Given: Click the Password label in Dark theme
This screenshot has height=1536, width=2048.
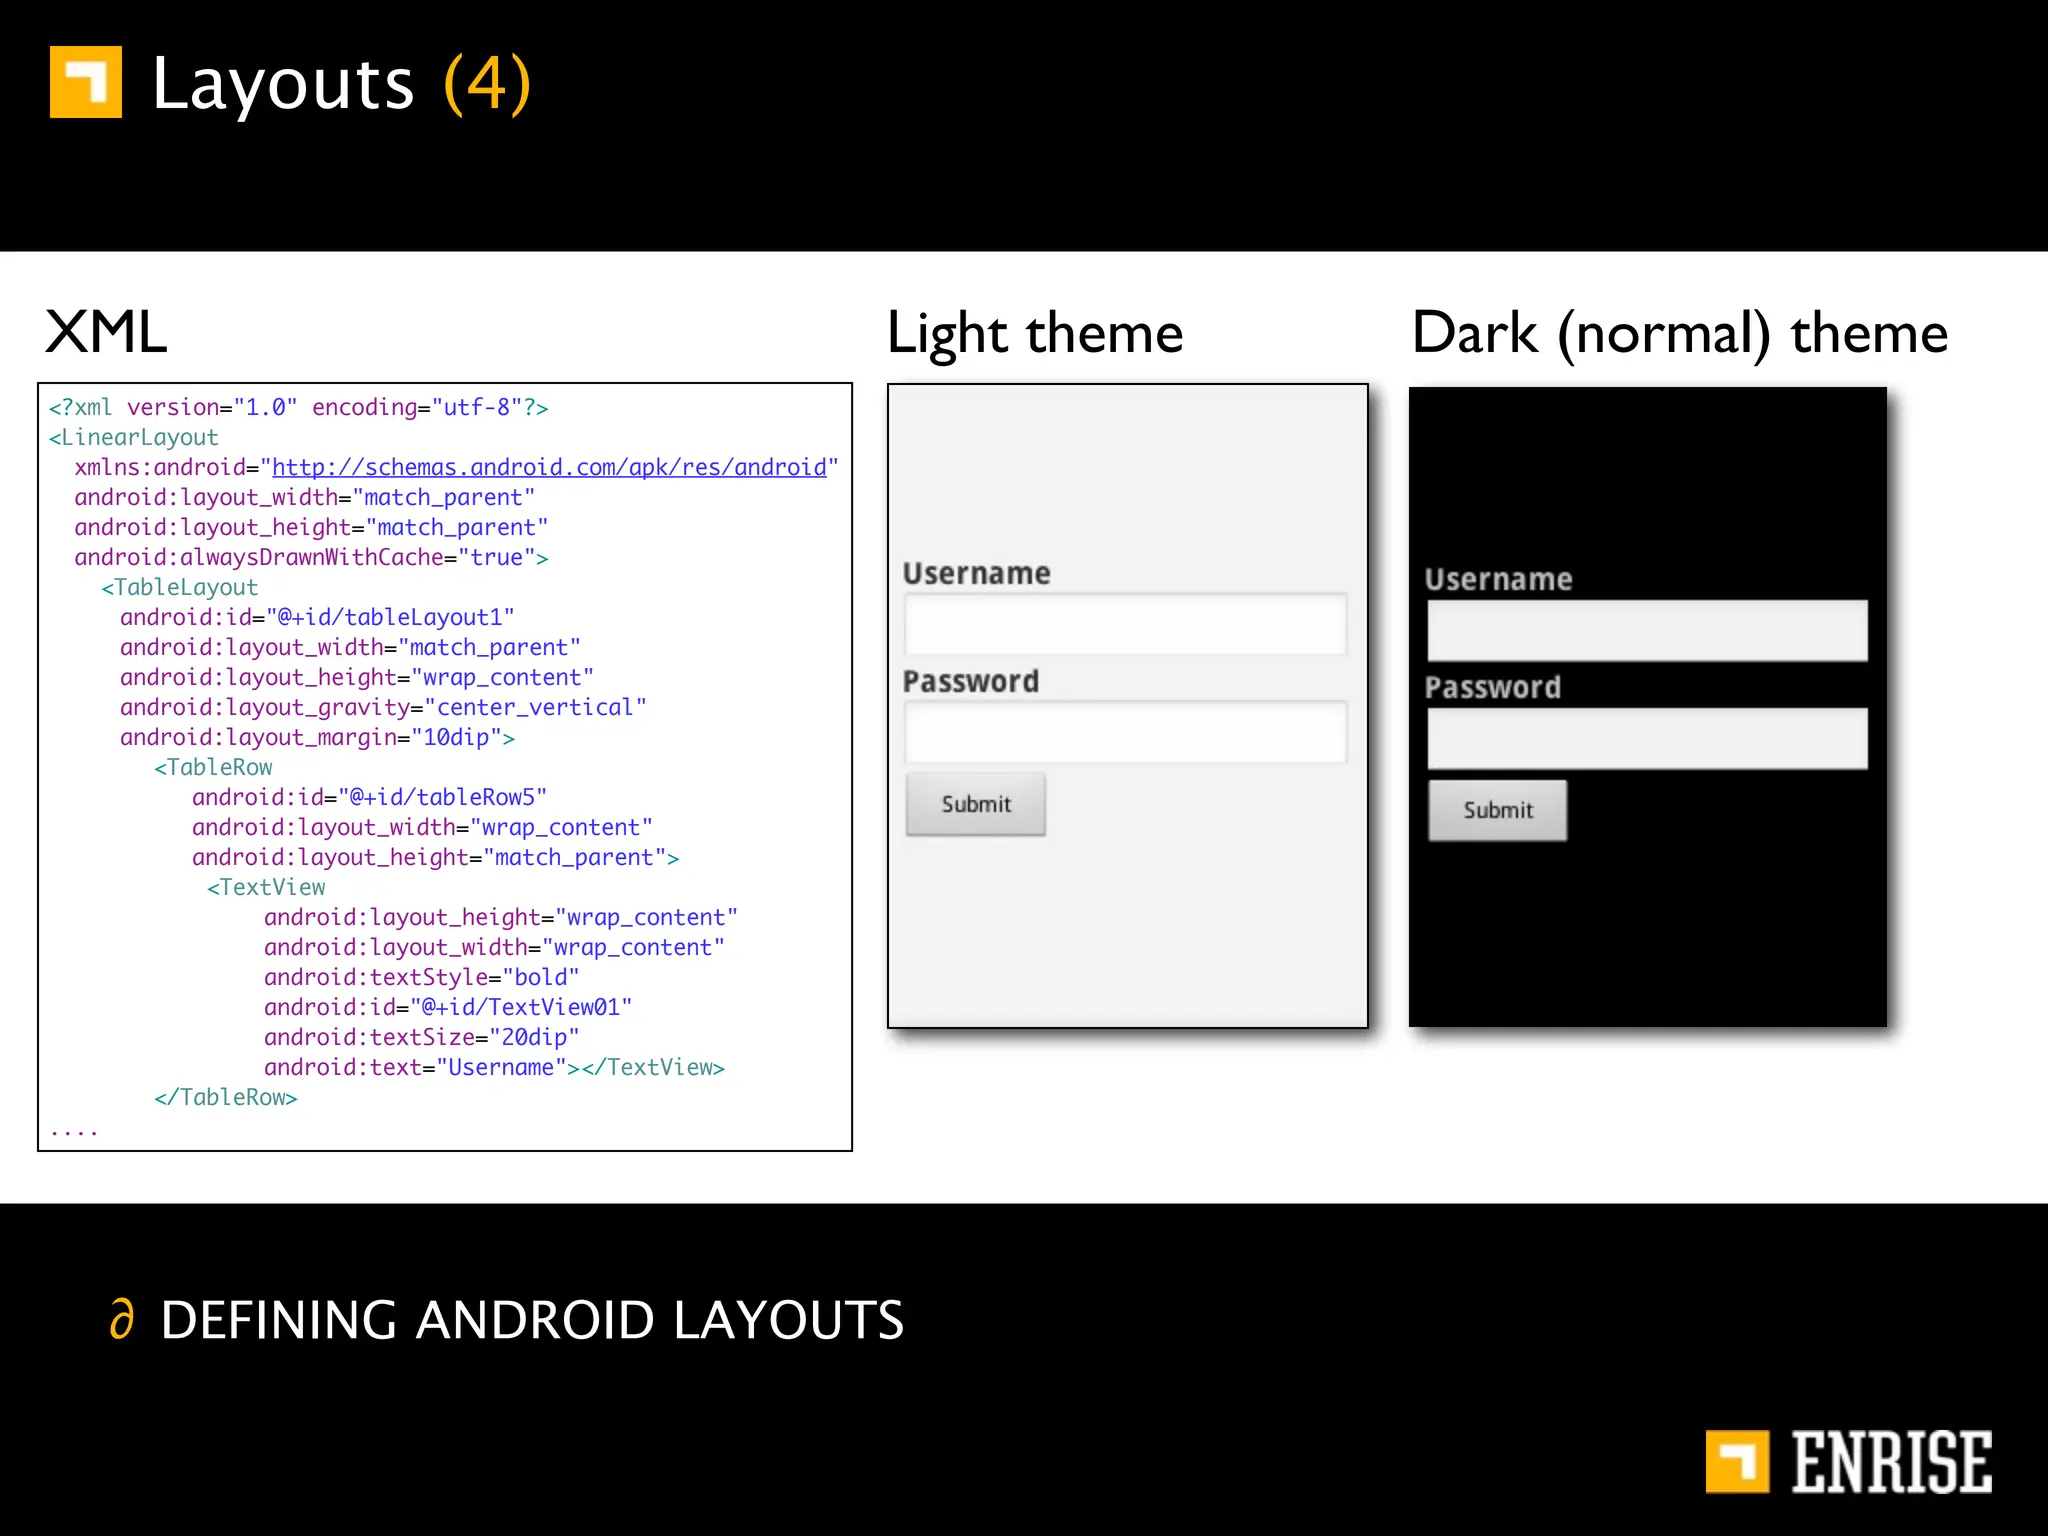Looking at the screenshot, I should [x=1493, y=687].
